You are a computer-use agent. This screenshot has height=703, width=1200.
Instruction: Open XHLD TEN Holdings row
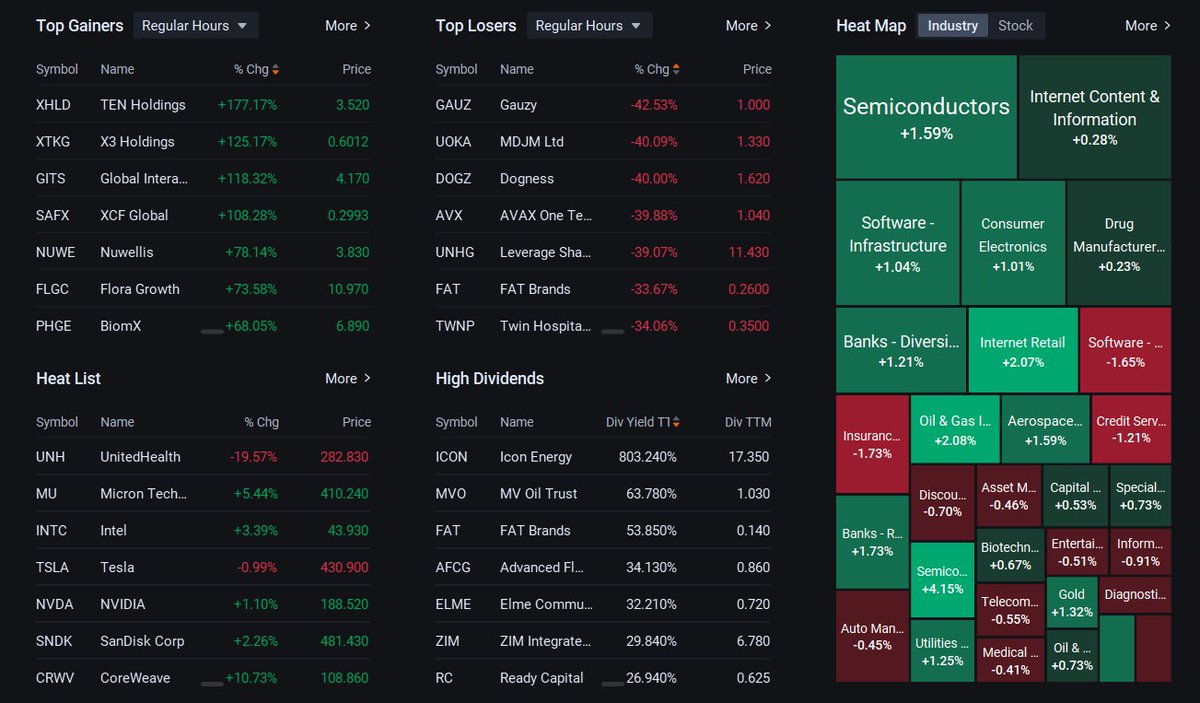[x=203, y=105]
